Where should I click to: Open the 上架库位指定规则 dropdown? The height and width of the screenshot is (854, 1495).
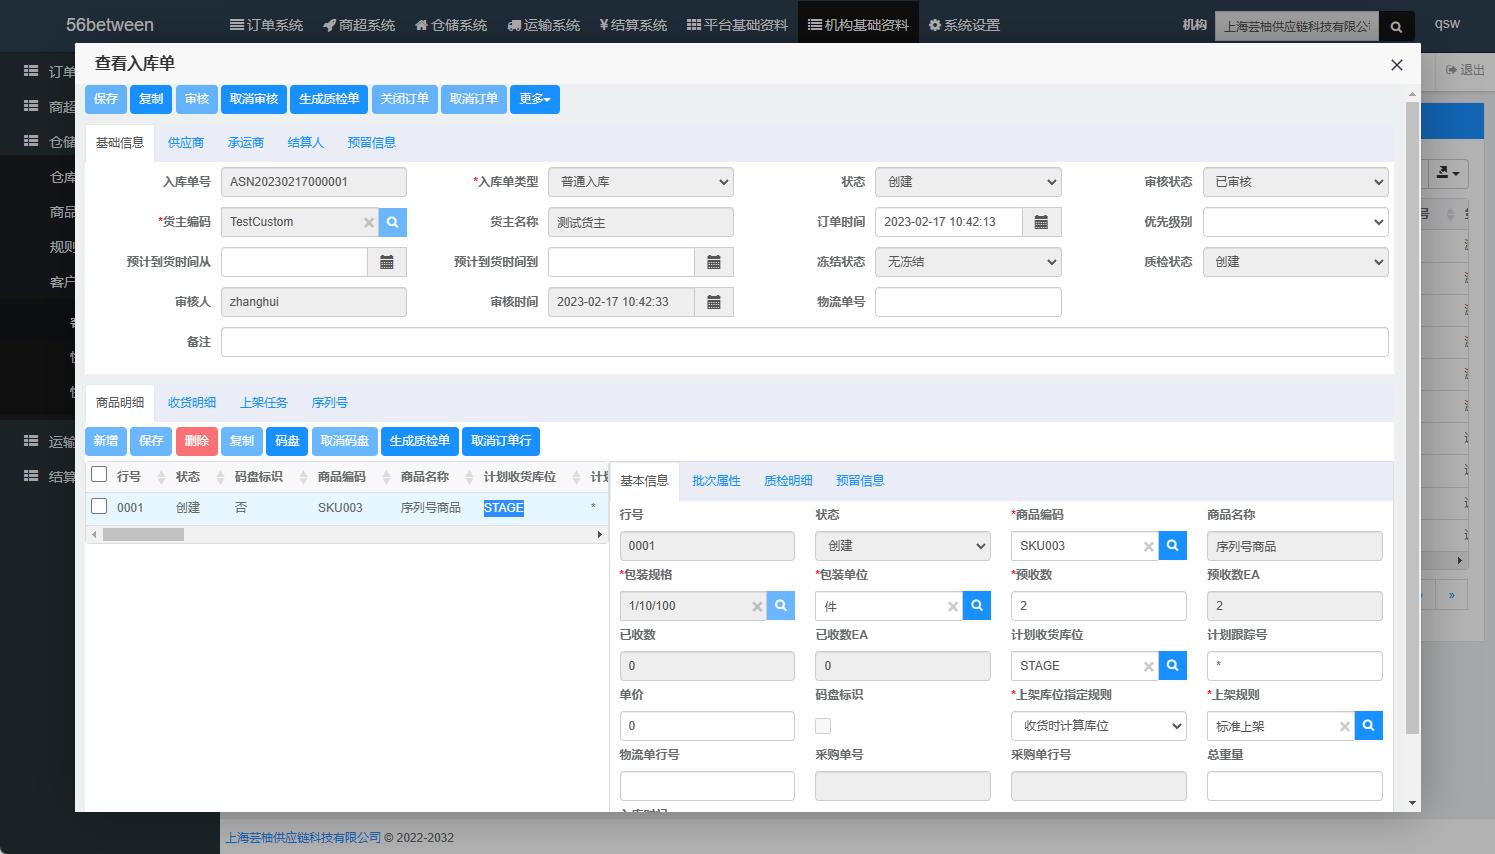(1099, 726)
